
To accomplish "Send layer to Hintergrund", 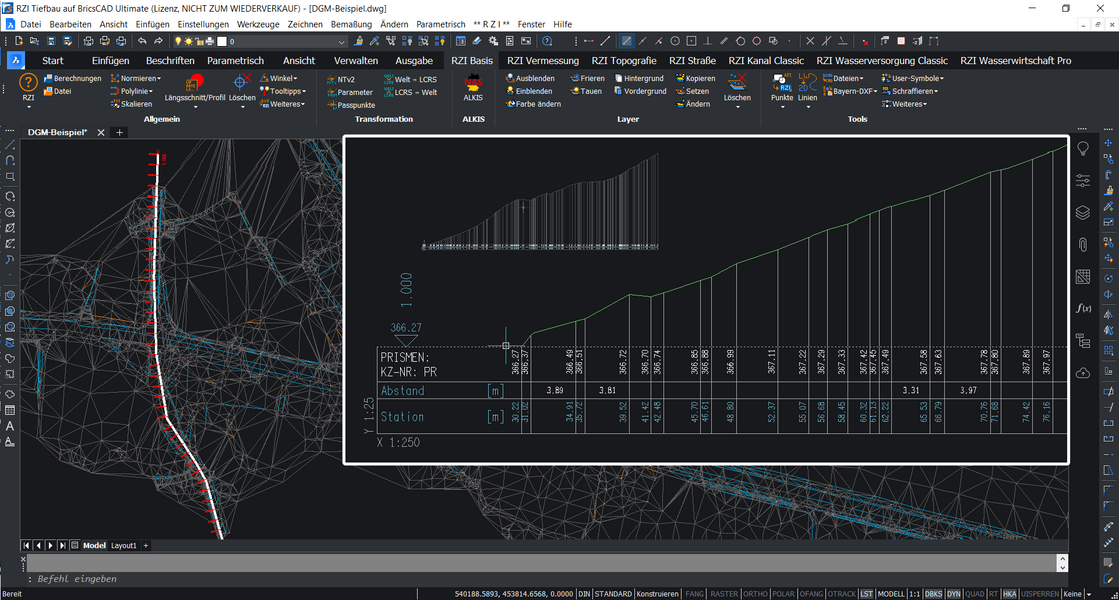I will (639, 78).
